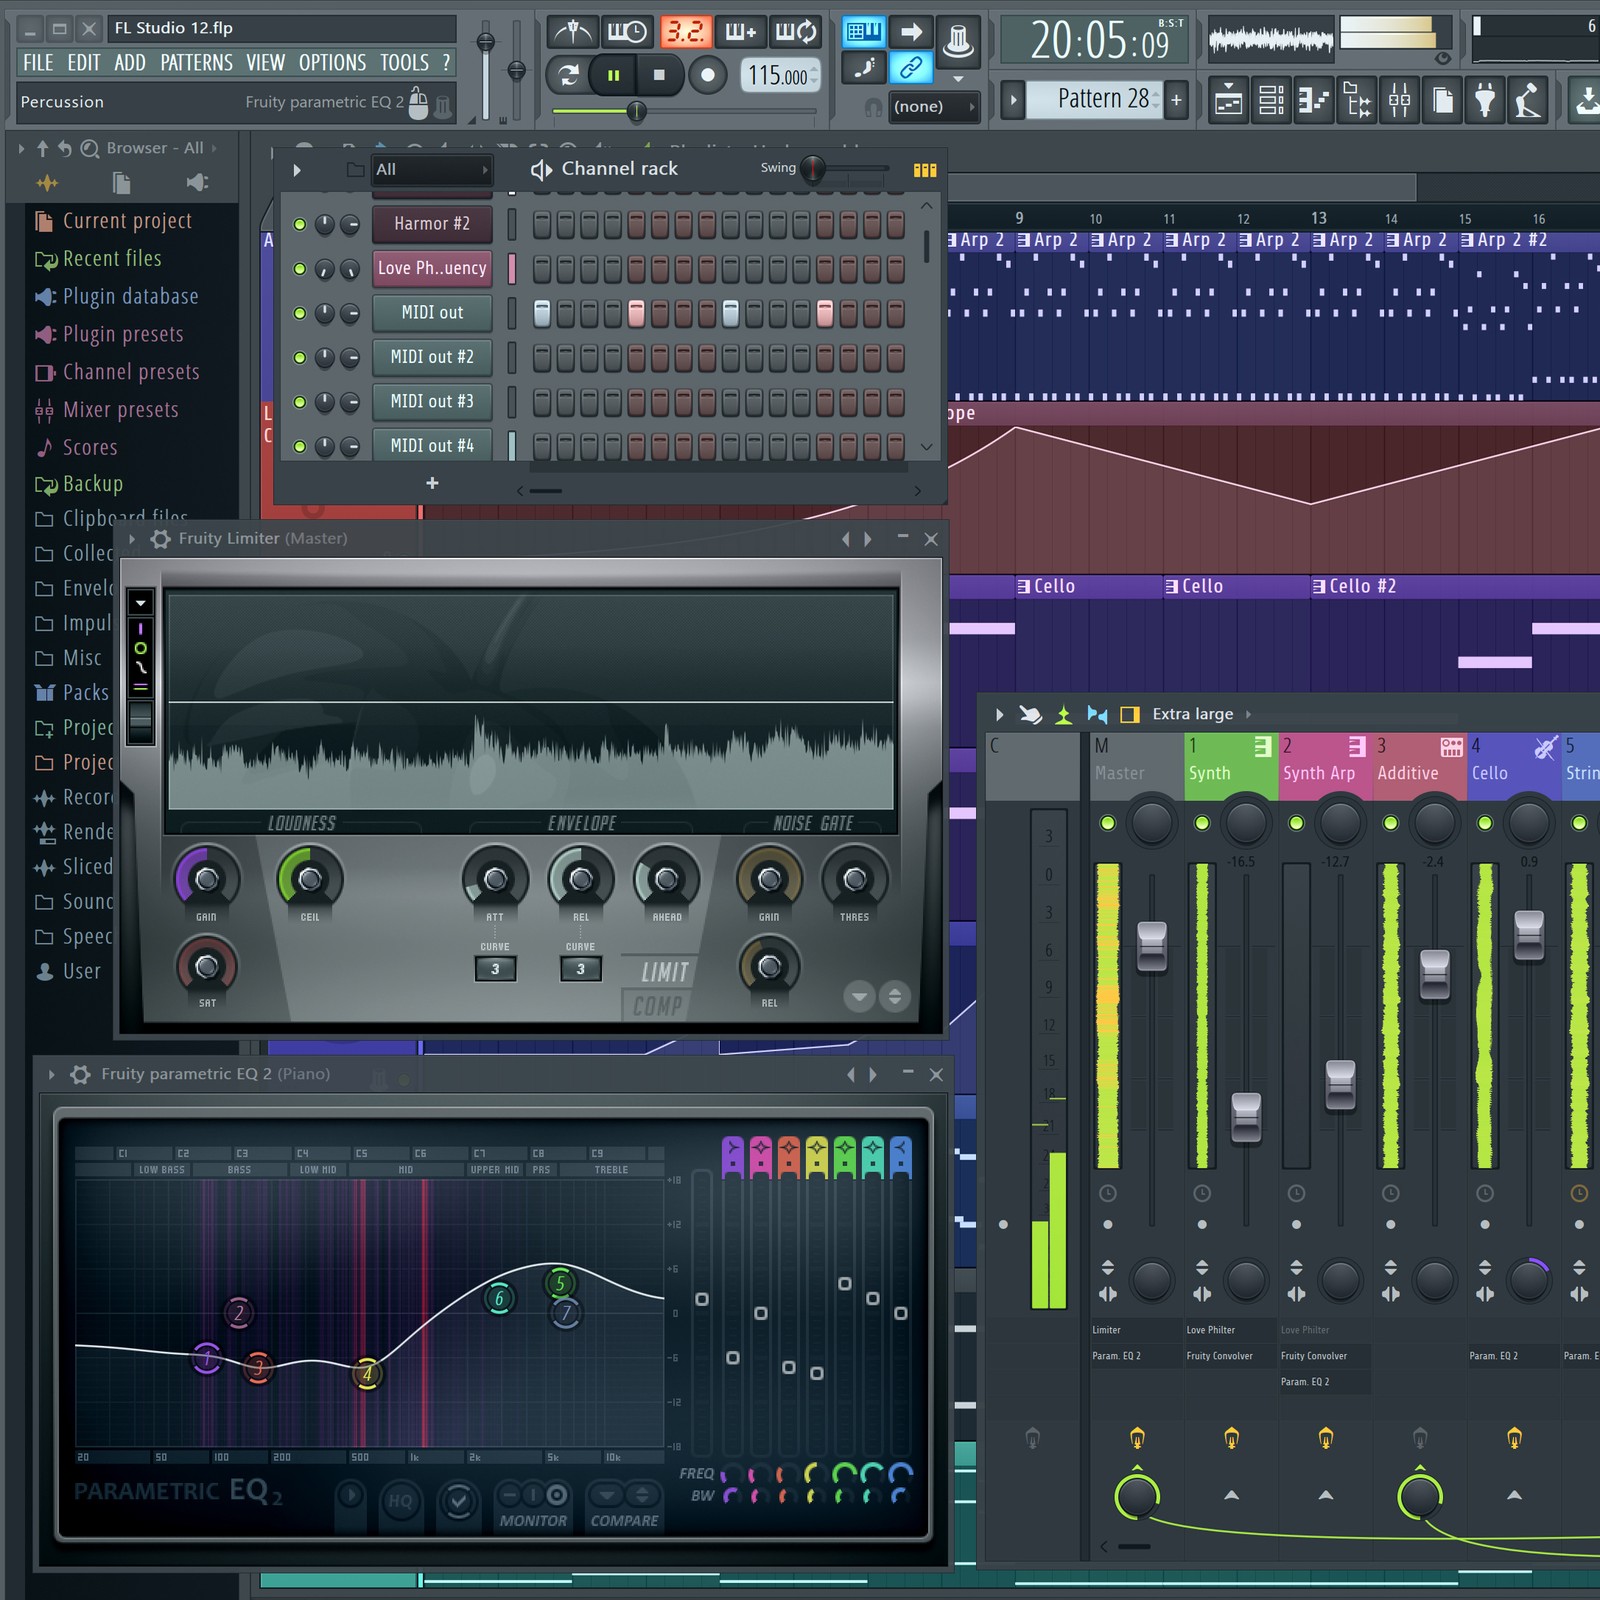The image size is (1600, 1600).
Task: Click the recording countdown 3.2 icon
Action: (x=685, y=31)
